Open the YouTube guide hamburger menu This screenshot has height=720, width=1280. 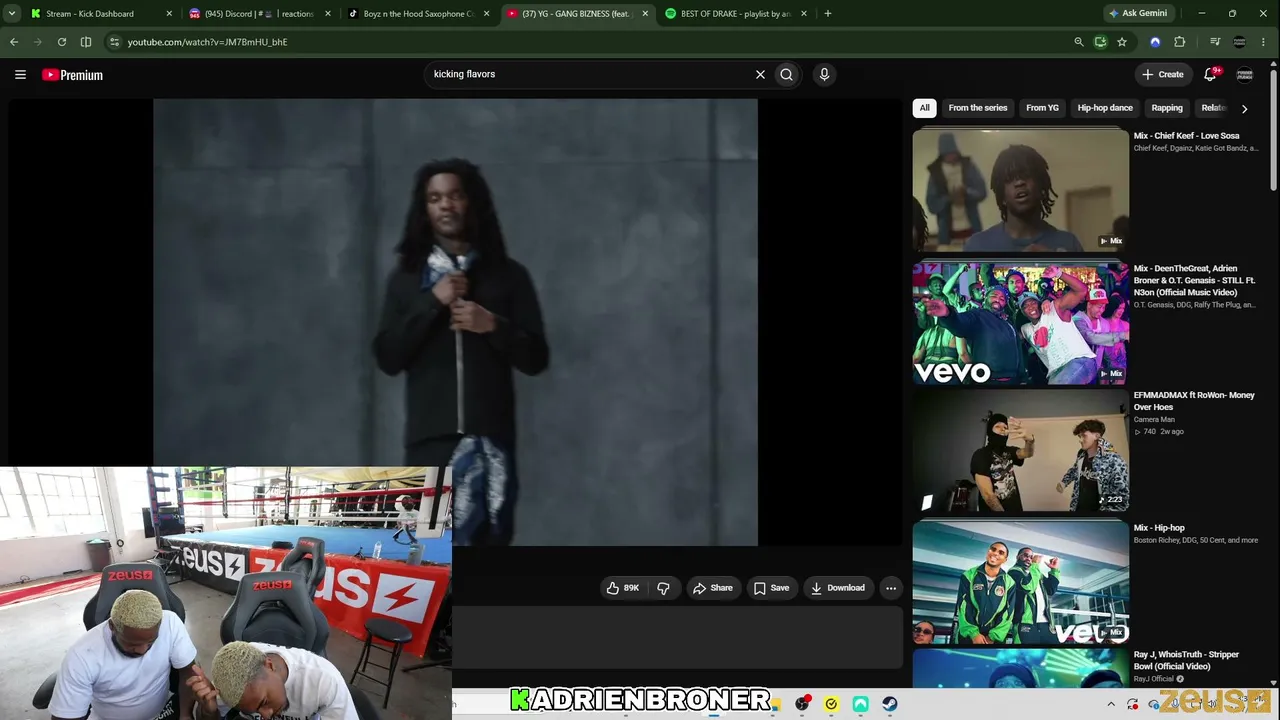pyautogui.click(x=20, y=75)
